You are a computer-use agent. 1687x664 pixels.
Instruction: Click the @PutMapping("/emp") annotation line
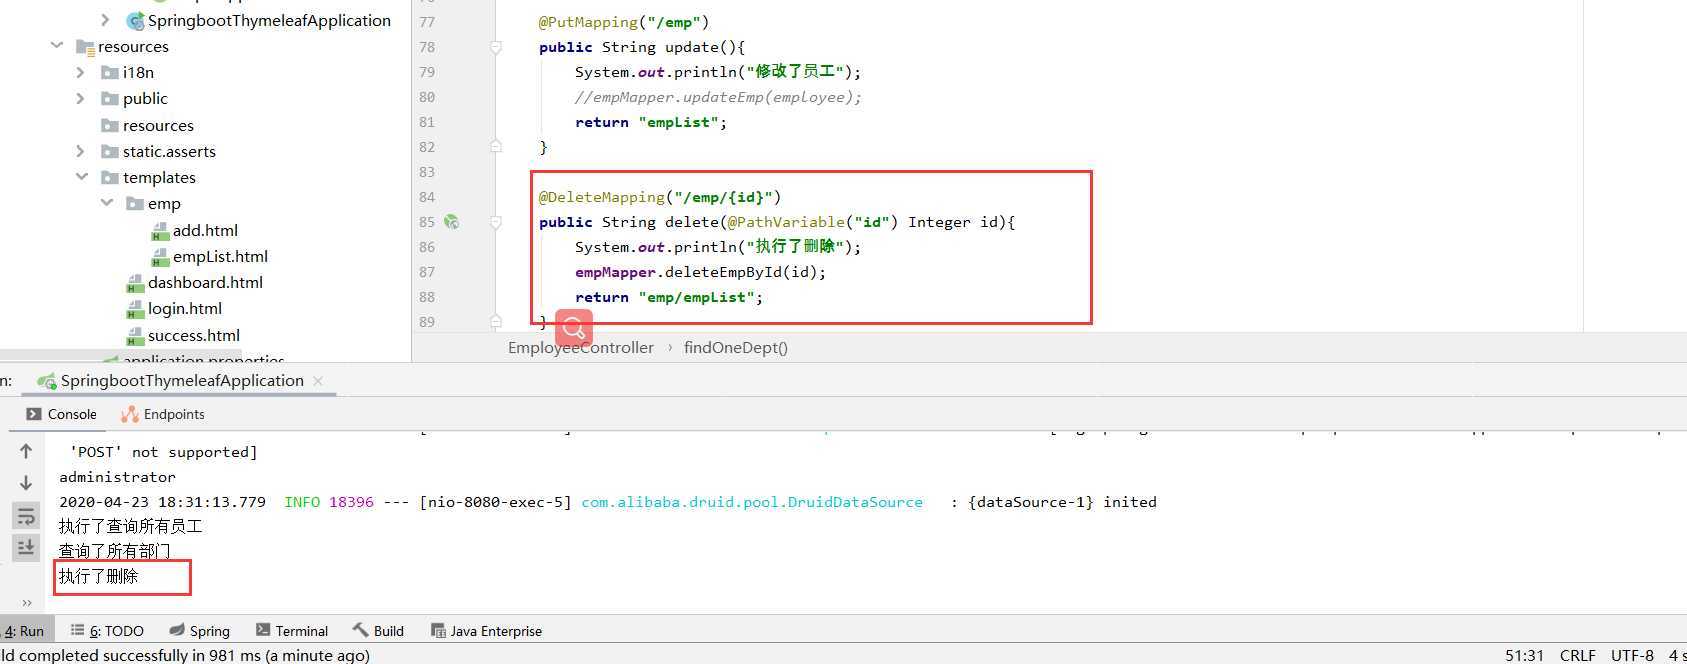(x=624, y=22)
